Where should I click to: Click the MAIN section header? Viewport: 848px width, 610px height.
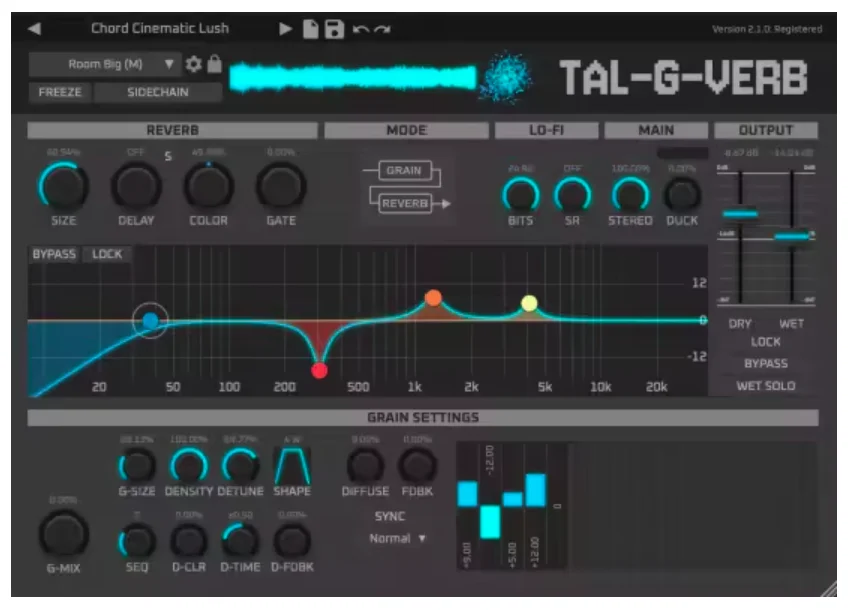[656, 130]
